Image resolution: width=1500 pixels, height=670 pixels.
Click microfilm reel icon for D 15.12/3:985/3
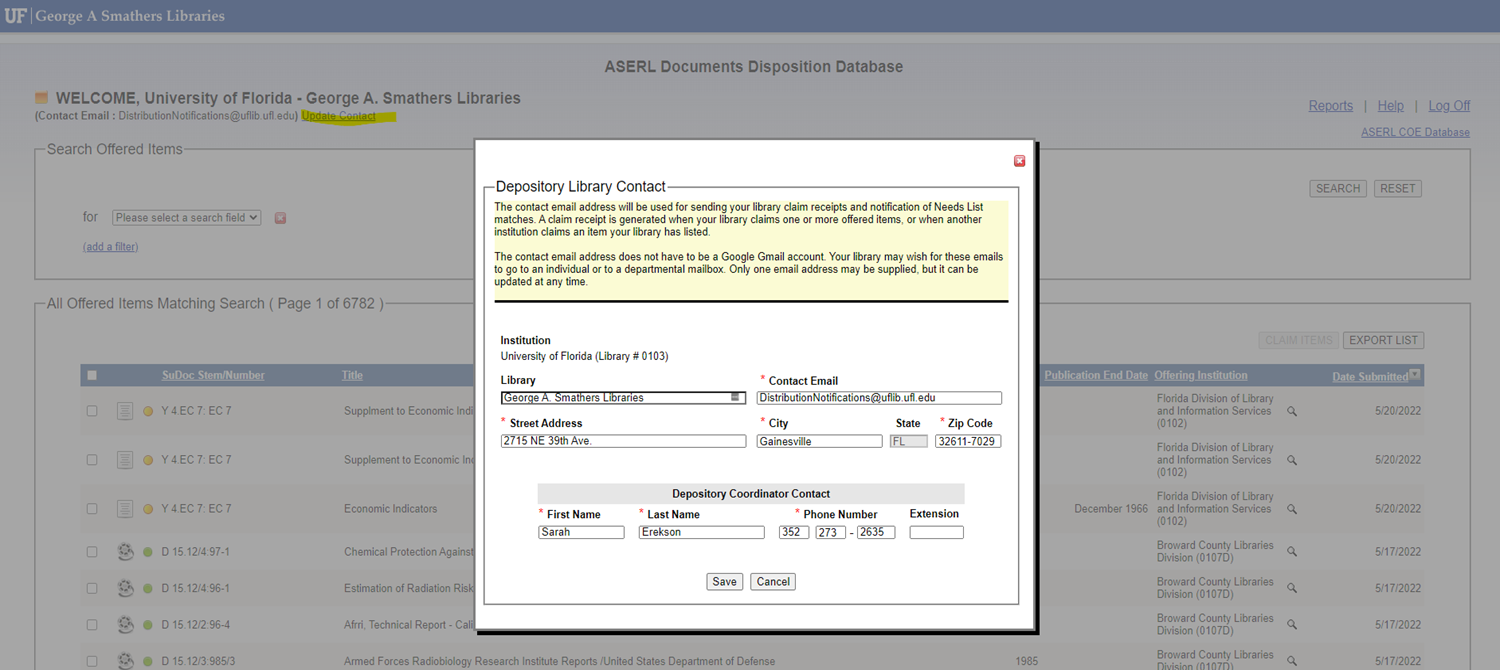tap(125, 661)
